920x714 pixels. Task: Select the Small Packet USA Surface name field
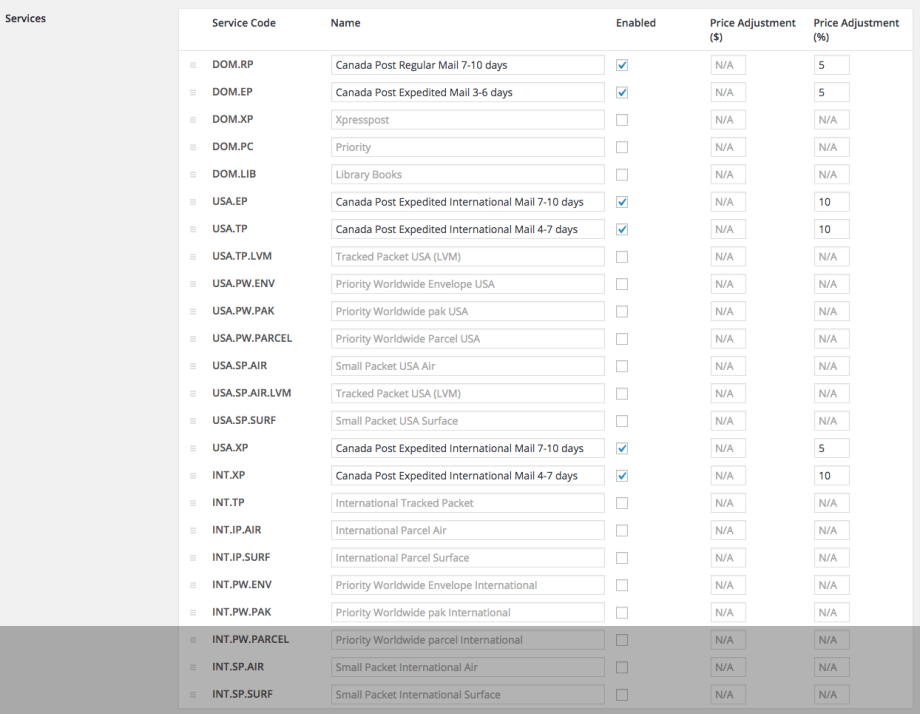(468, 421)
